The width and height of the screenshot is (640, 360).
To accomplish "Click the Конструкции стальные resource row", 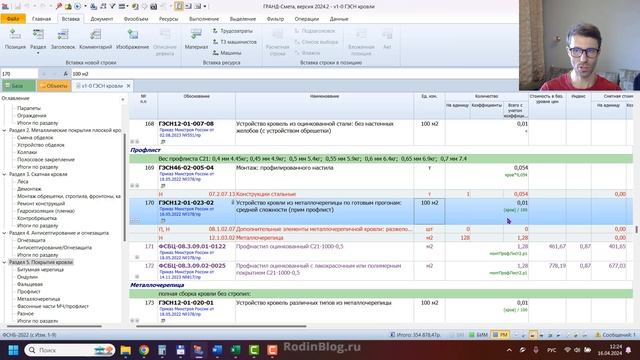I will [x=382, y=194].
